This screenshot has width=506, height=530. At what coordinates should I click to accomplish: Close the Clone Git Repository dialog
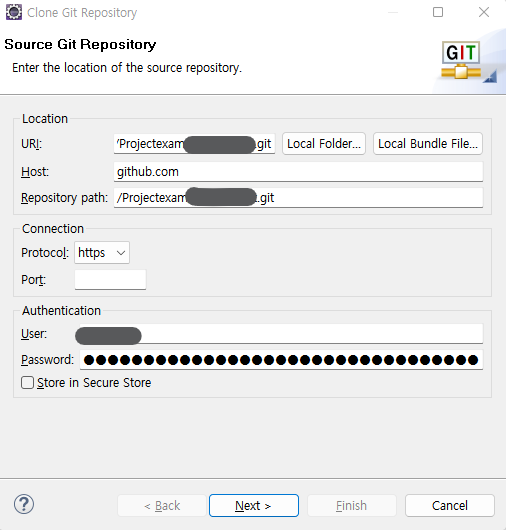pos(484,12)
